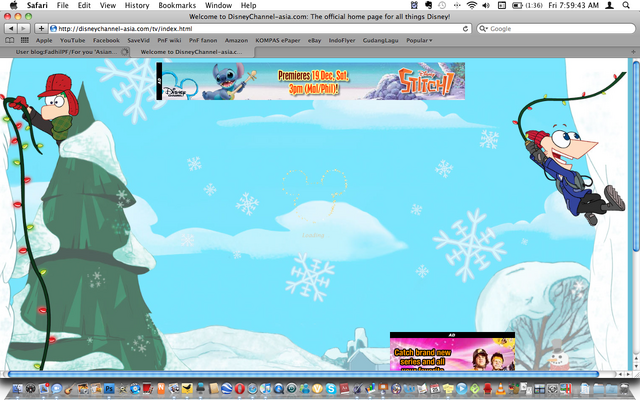
Task: Click the menu bar clock Fri 7:59:43 AM
Action: coord(573,5)
